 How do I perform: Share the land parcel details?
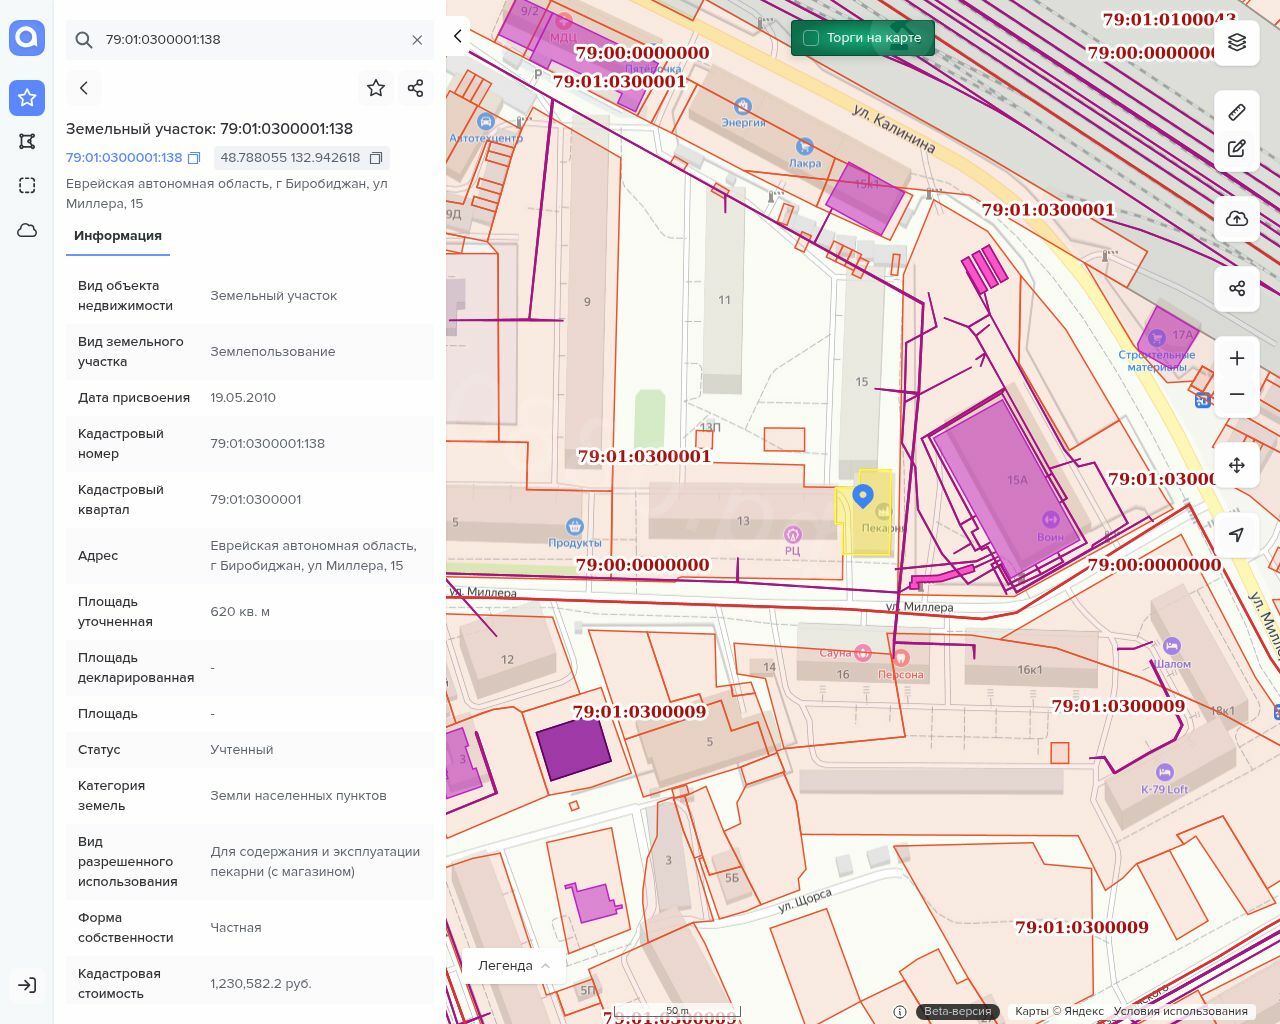click(416, 88)
